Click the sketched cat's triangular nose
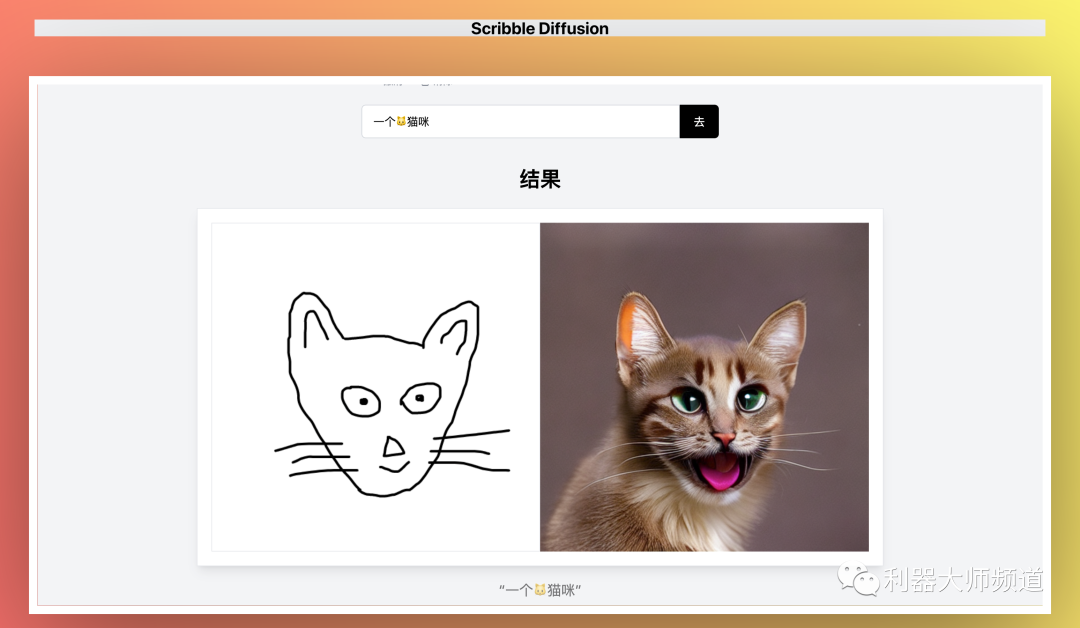This screenshot has width=1080, height=628. pyautogui.click(x=394, y=448)
